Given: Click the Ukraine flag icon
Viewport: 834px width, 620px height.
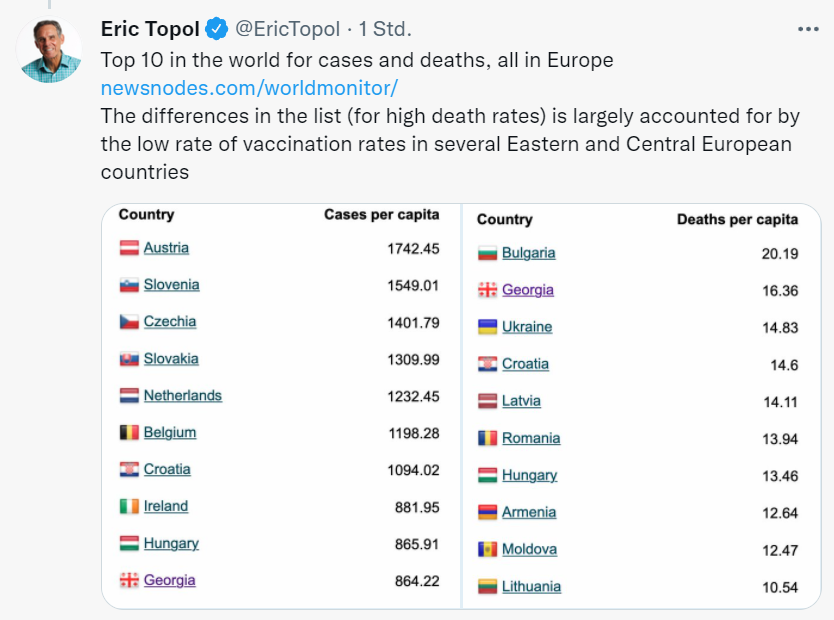Looking at the screenshot, I should click(x=487, y=326).
